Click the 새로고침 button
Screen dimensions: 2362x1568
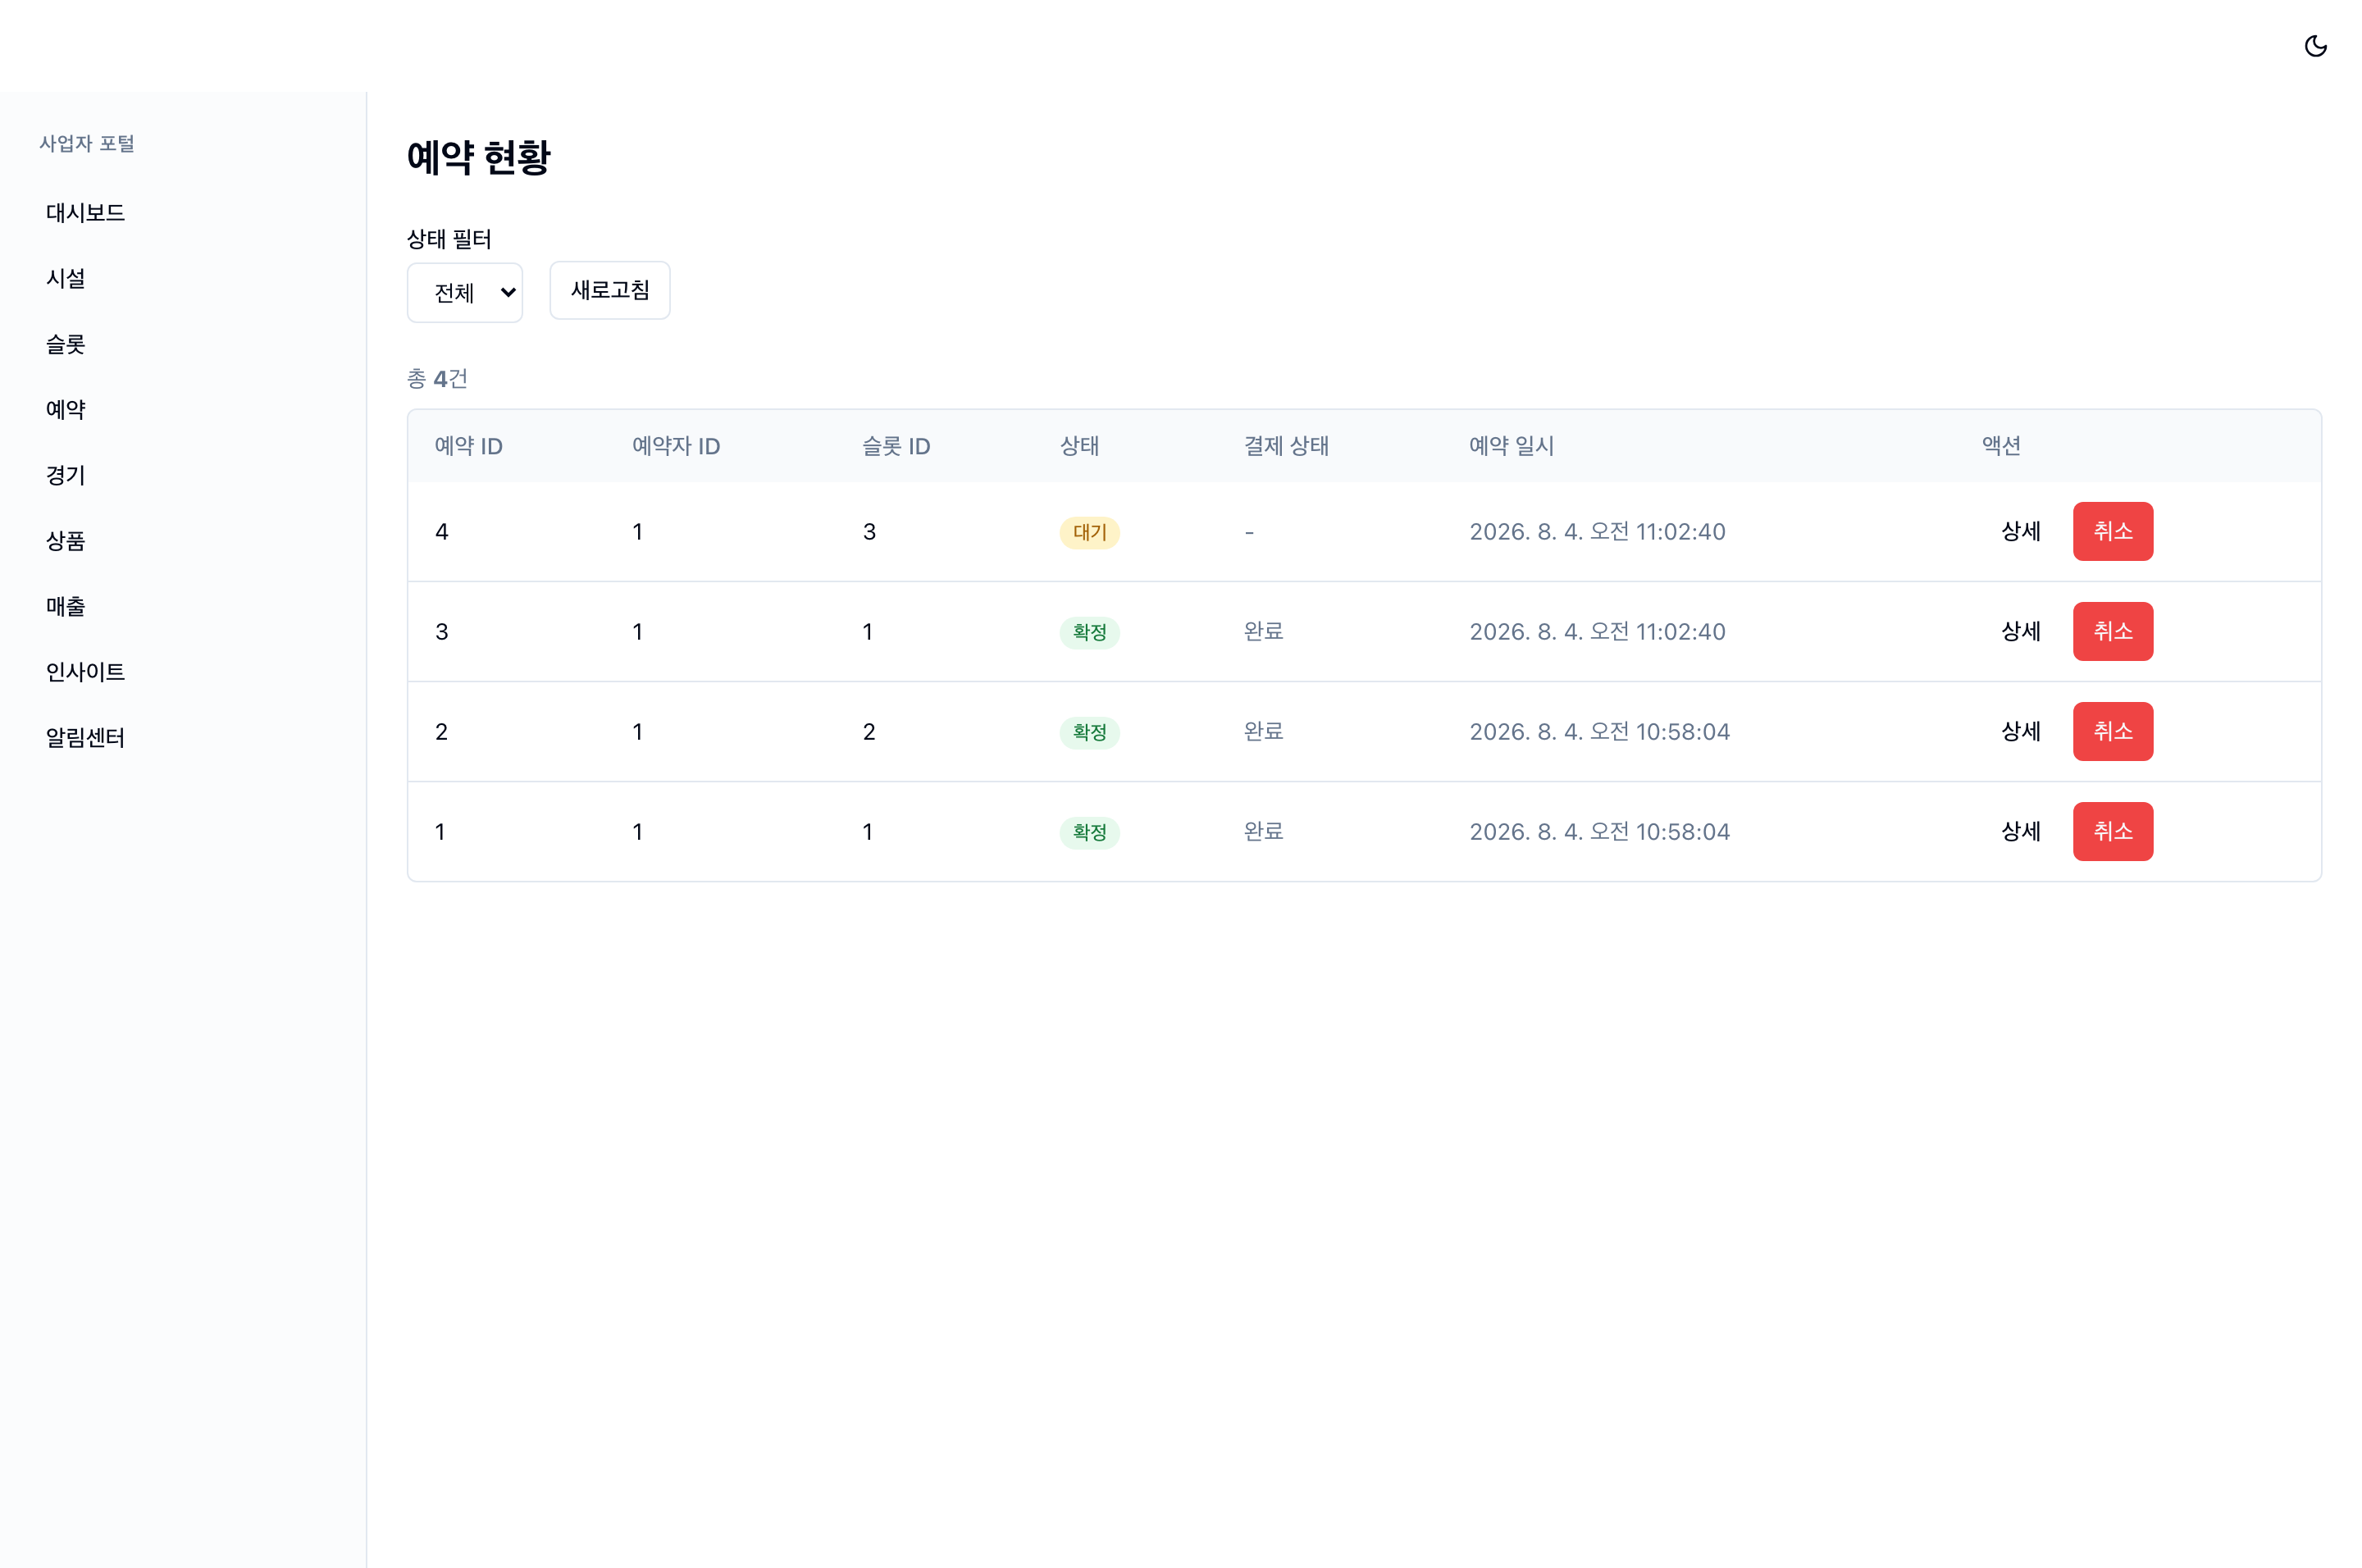coord(610,290)
